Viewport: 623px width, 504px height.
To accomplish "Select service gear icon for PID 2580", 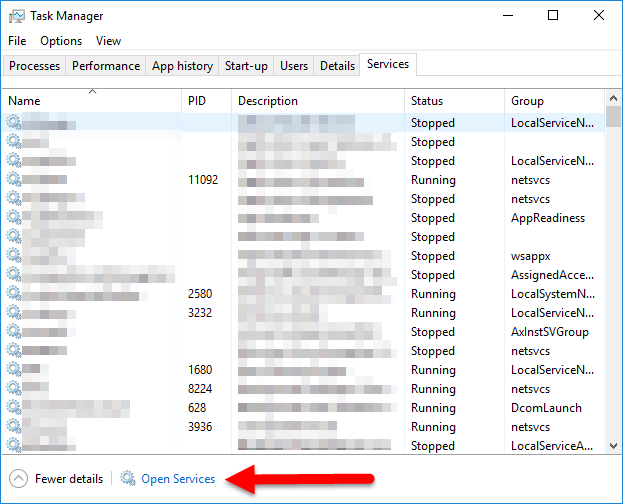I will click(x=14, y=293).
